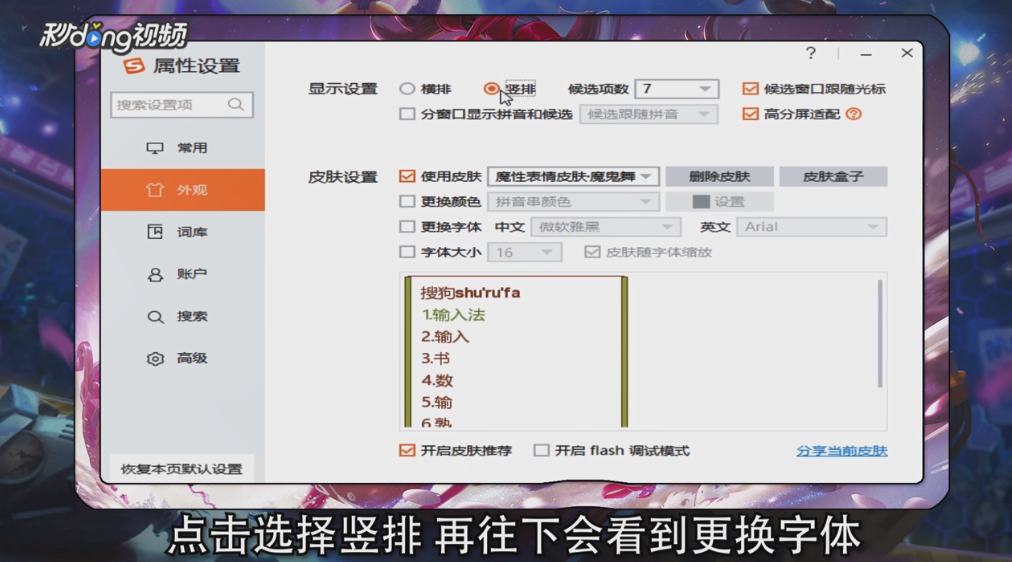This screenshot has height=562, width=1012.
Task: Click the gray color swatch beside 设置
Action: (x=701, y=201)
